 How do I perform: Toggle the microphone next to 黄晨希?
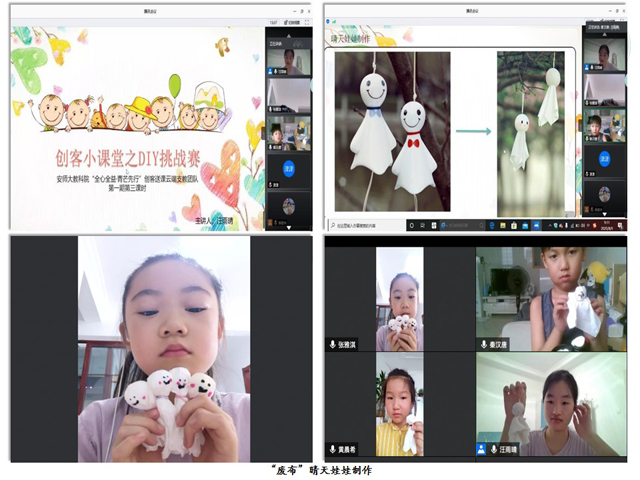(x=334, y=449)
